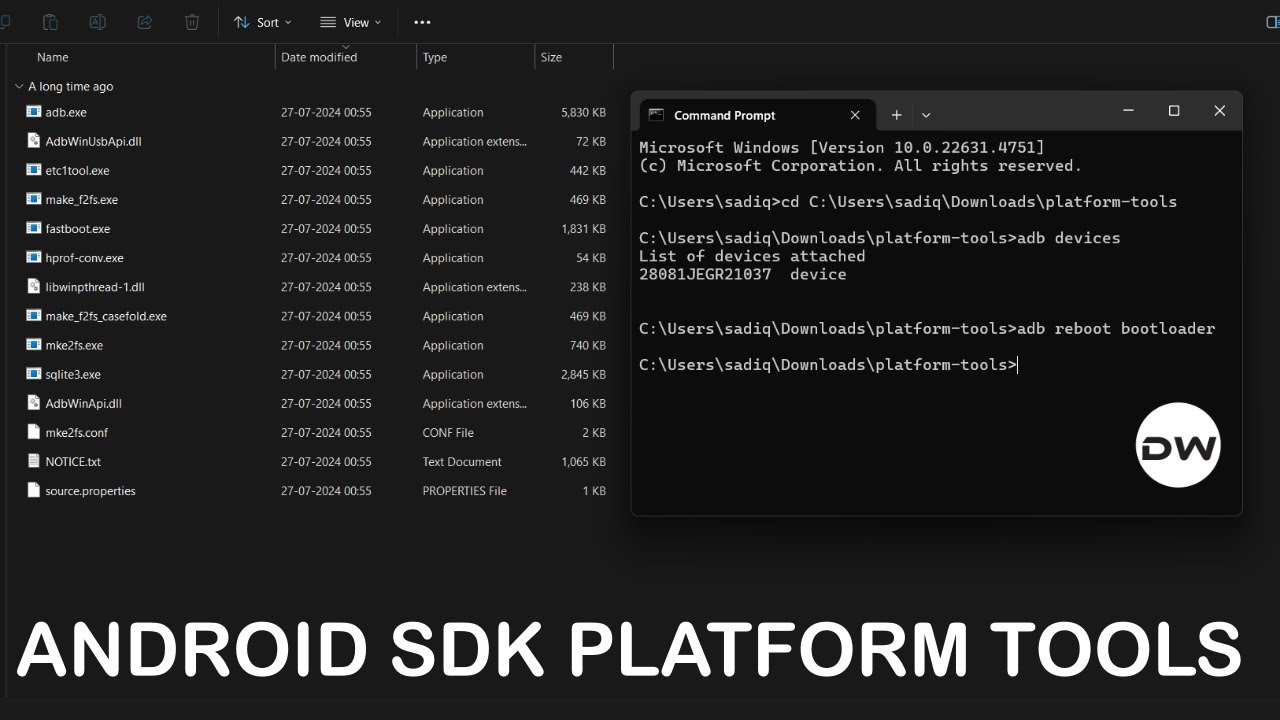Click the Rename icon in Explorer toolbar
1280x720 pixels.
98,22
